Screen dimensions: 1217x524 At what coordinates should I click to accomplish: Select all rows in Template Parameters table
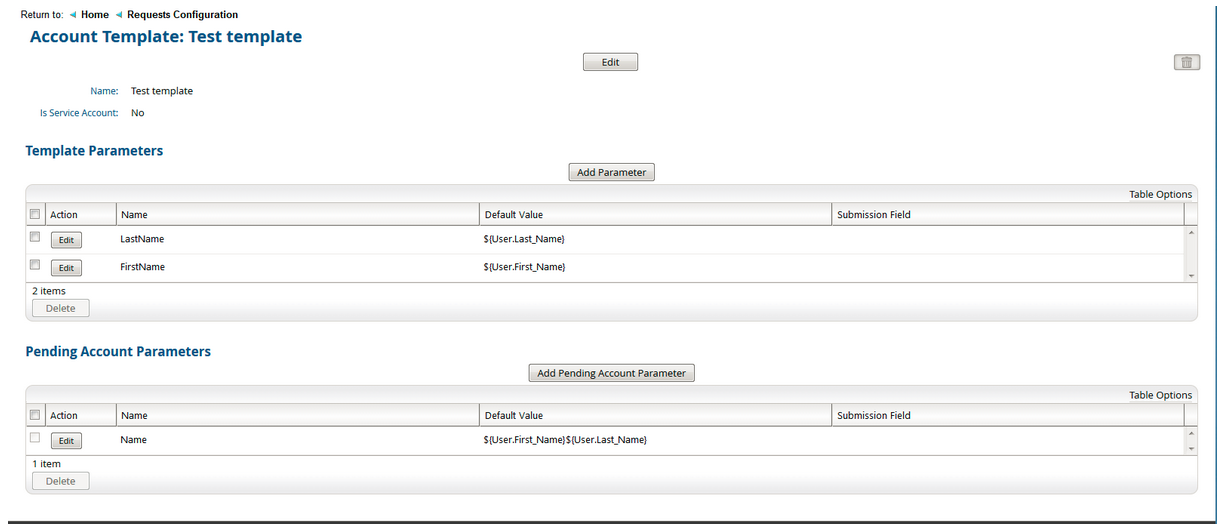coord(35,214)
